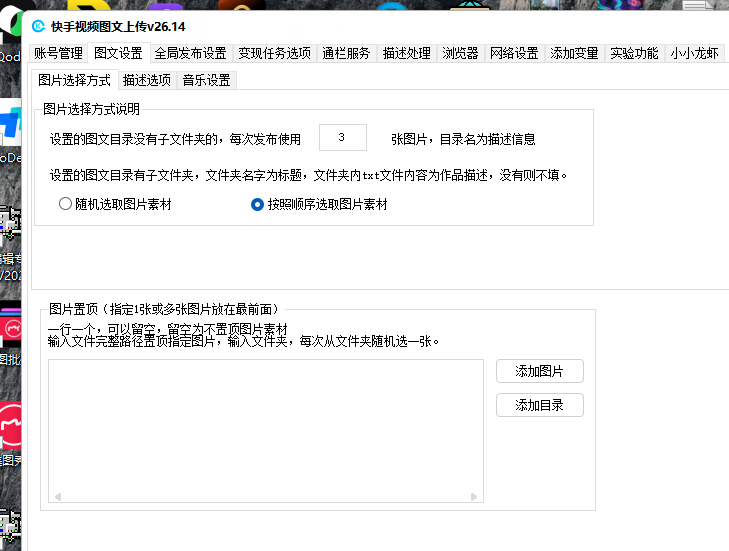Click the Kuaishou app logo in title bar
729x551 pixels.
39,27
